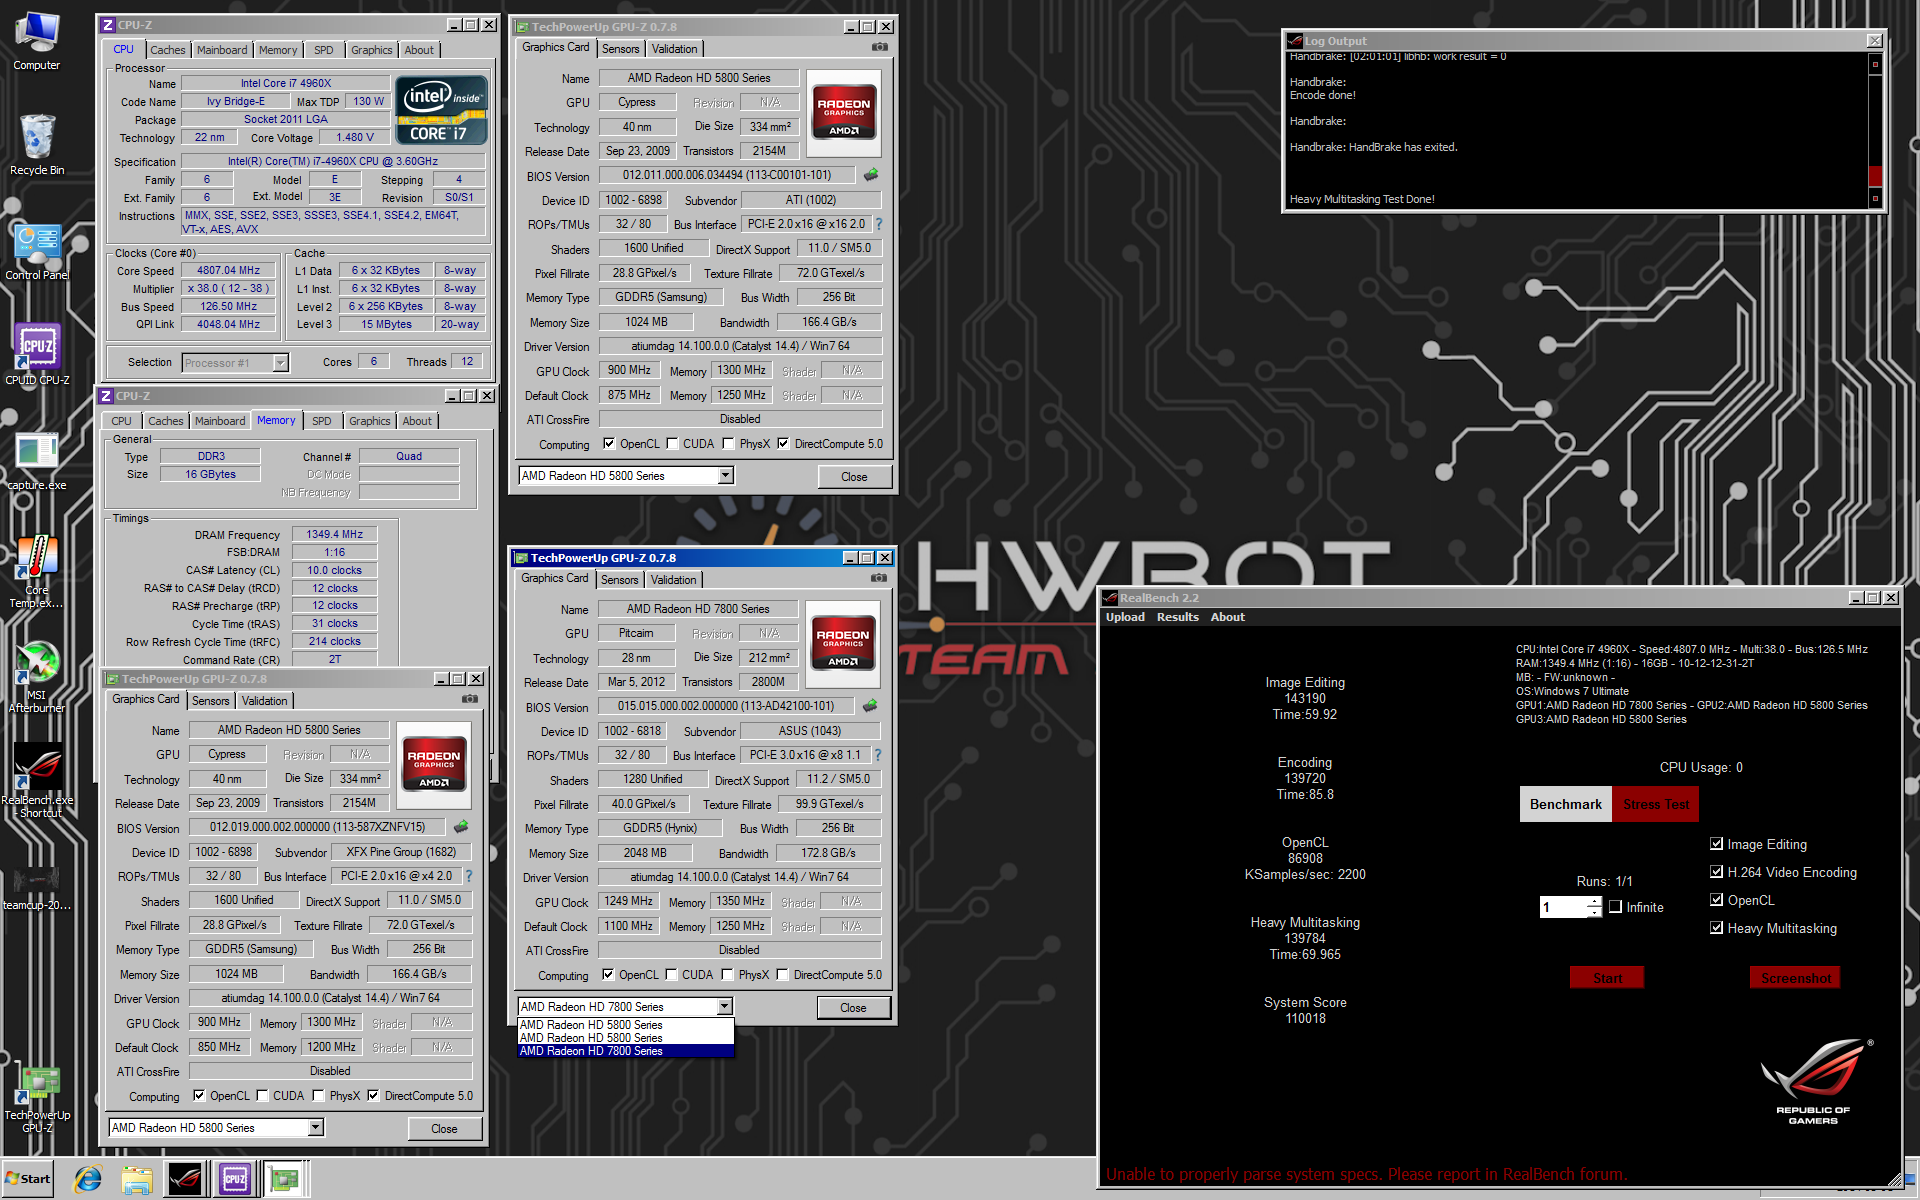This screenshot has height=1200, width=1920.
Task: Click the System Score value 110018
Action: (1305, 1018)
